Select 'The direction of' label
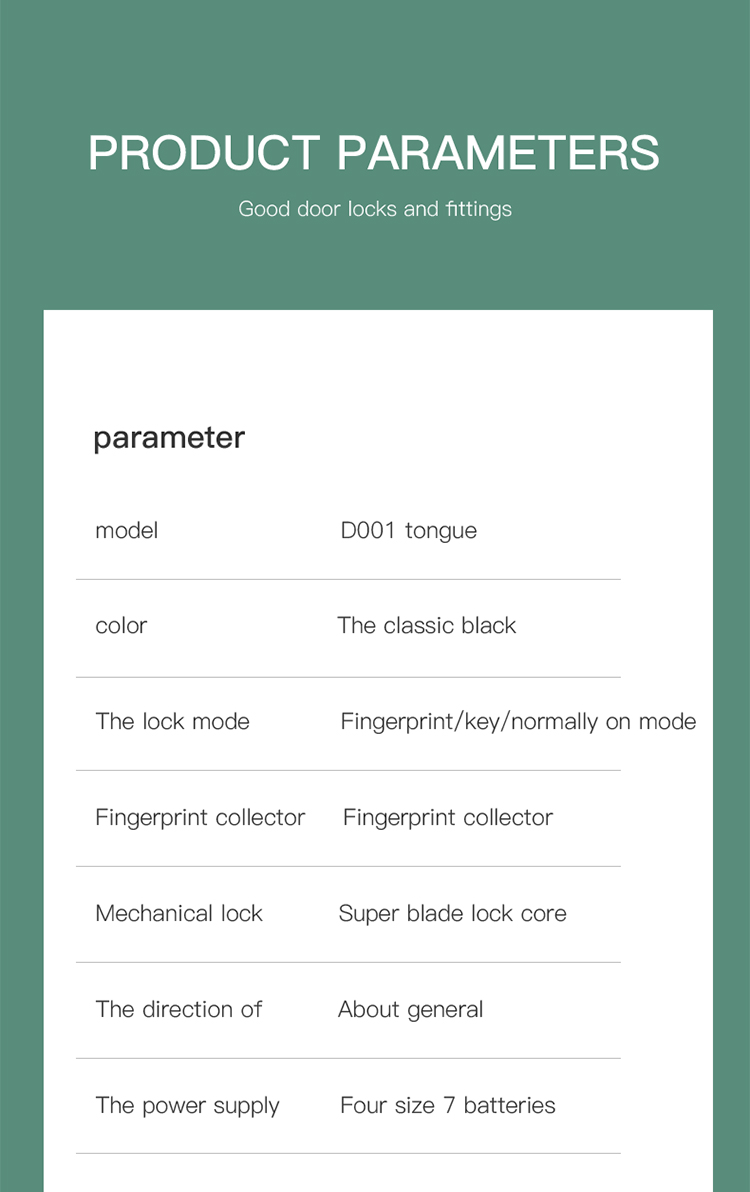The image size is (750, 1192). tap(179, 1010)
